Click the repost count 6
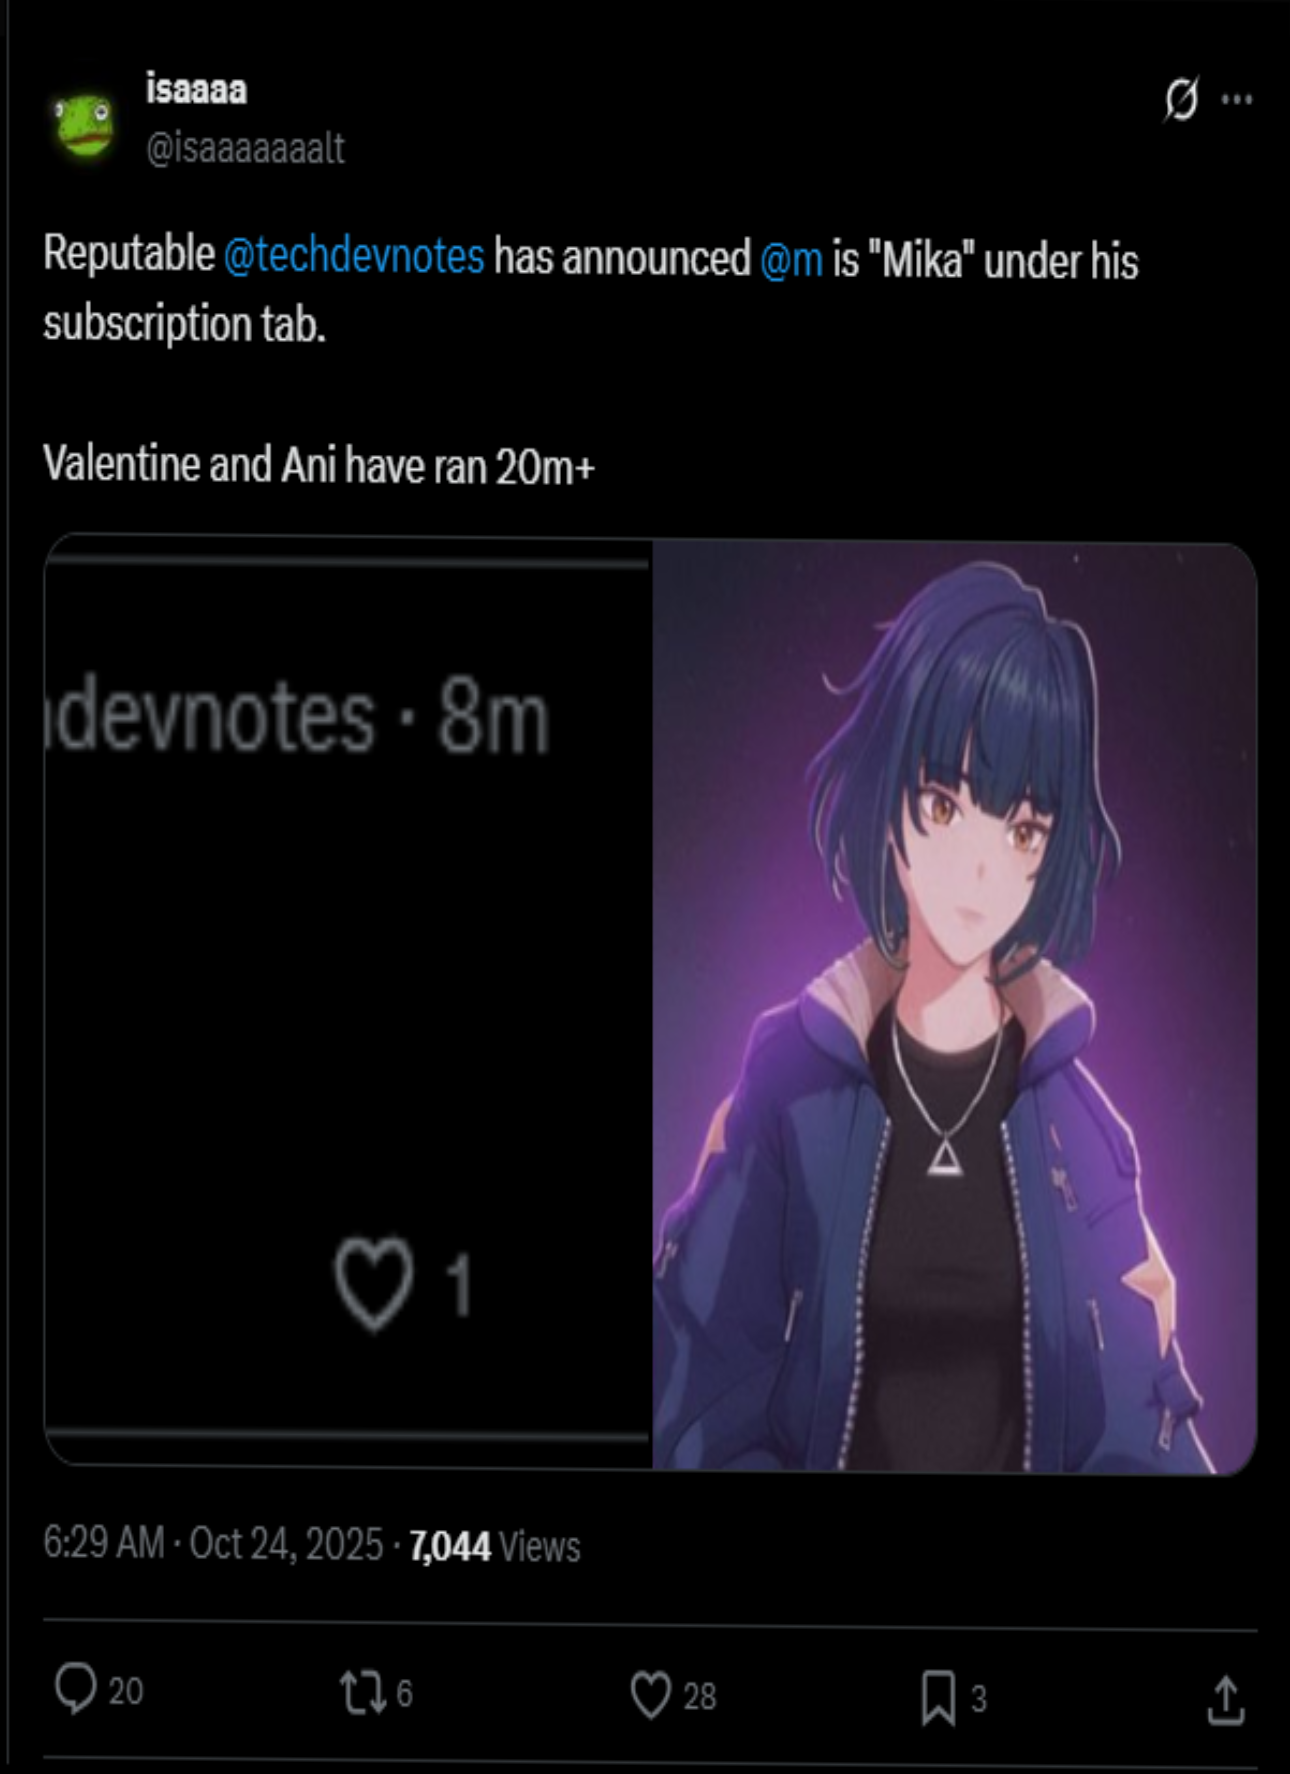The height and width of the screenshot is (1774, 1290). 404,1693
